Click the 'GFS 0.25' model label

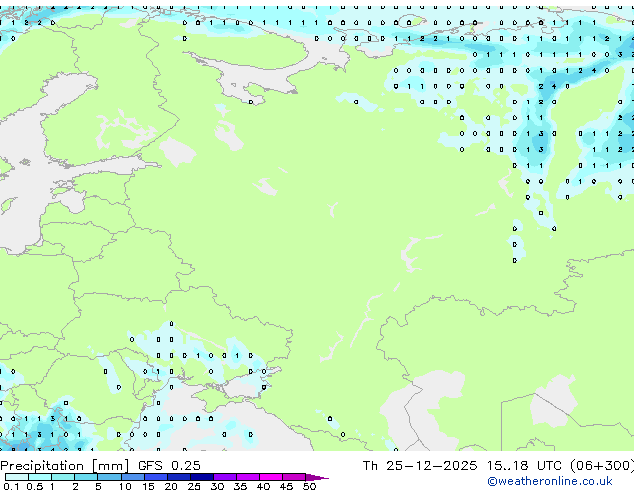[169, 466]
